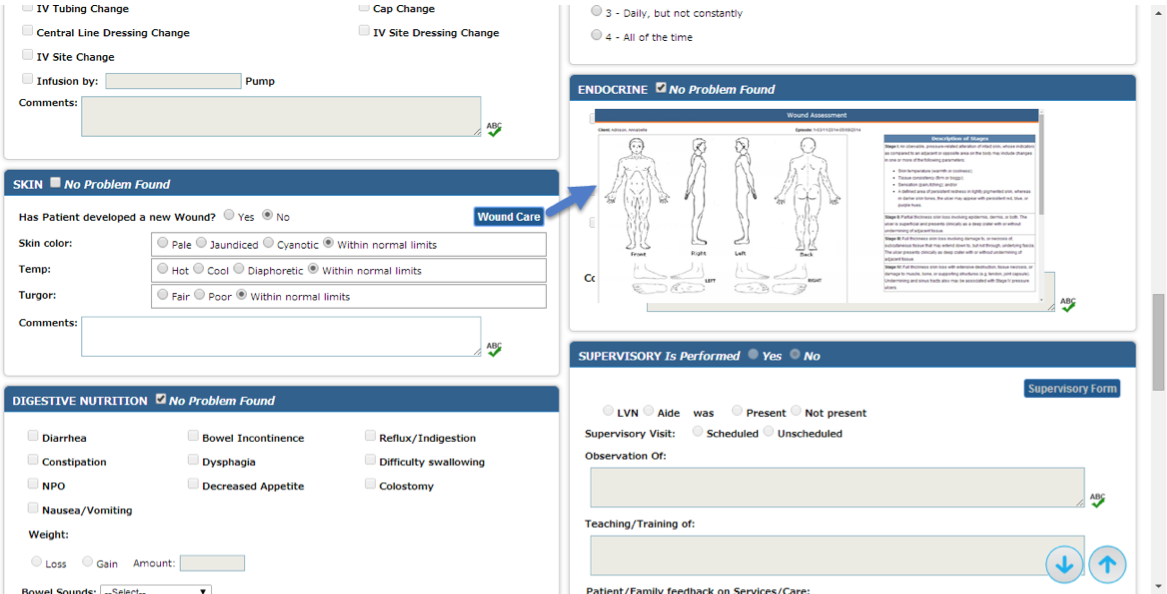Open the Wound Care button
Screen dimensions: 1167x594
[x=509, y=217]
